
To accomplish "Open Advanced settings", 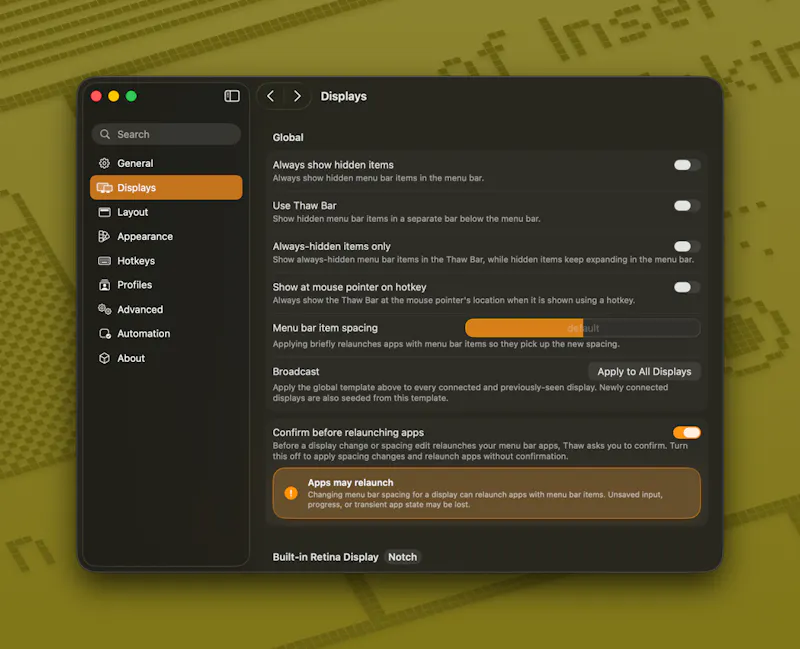I will pos(166,309).
